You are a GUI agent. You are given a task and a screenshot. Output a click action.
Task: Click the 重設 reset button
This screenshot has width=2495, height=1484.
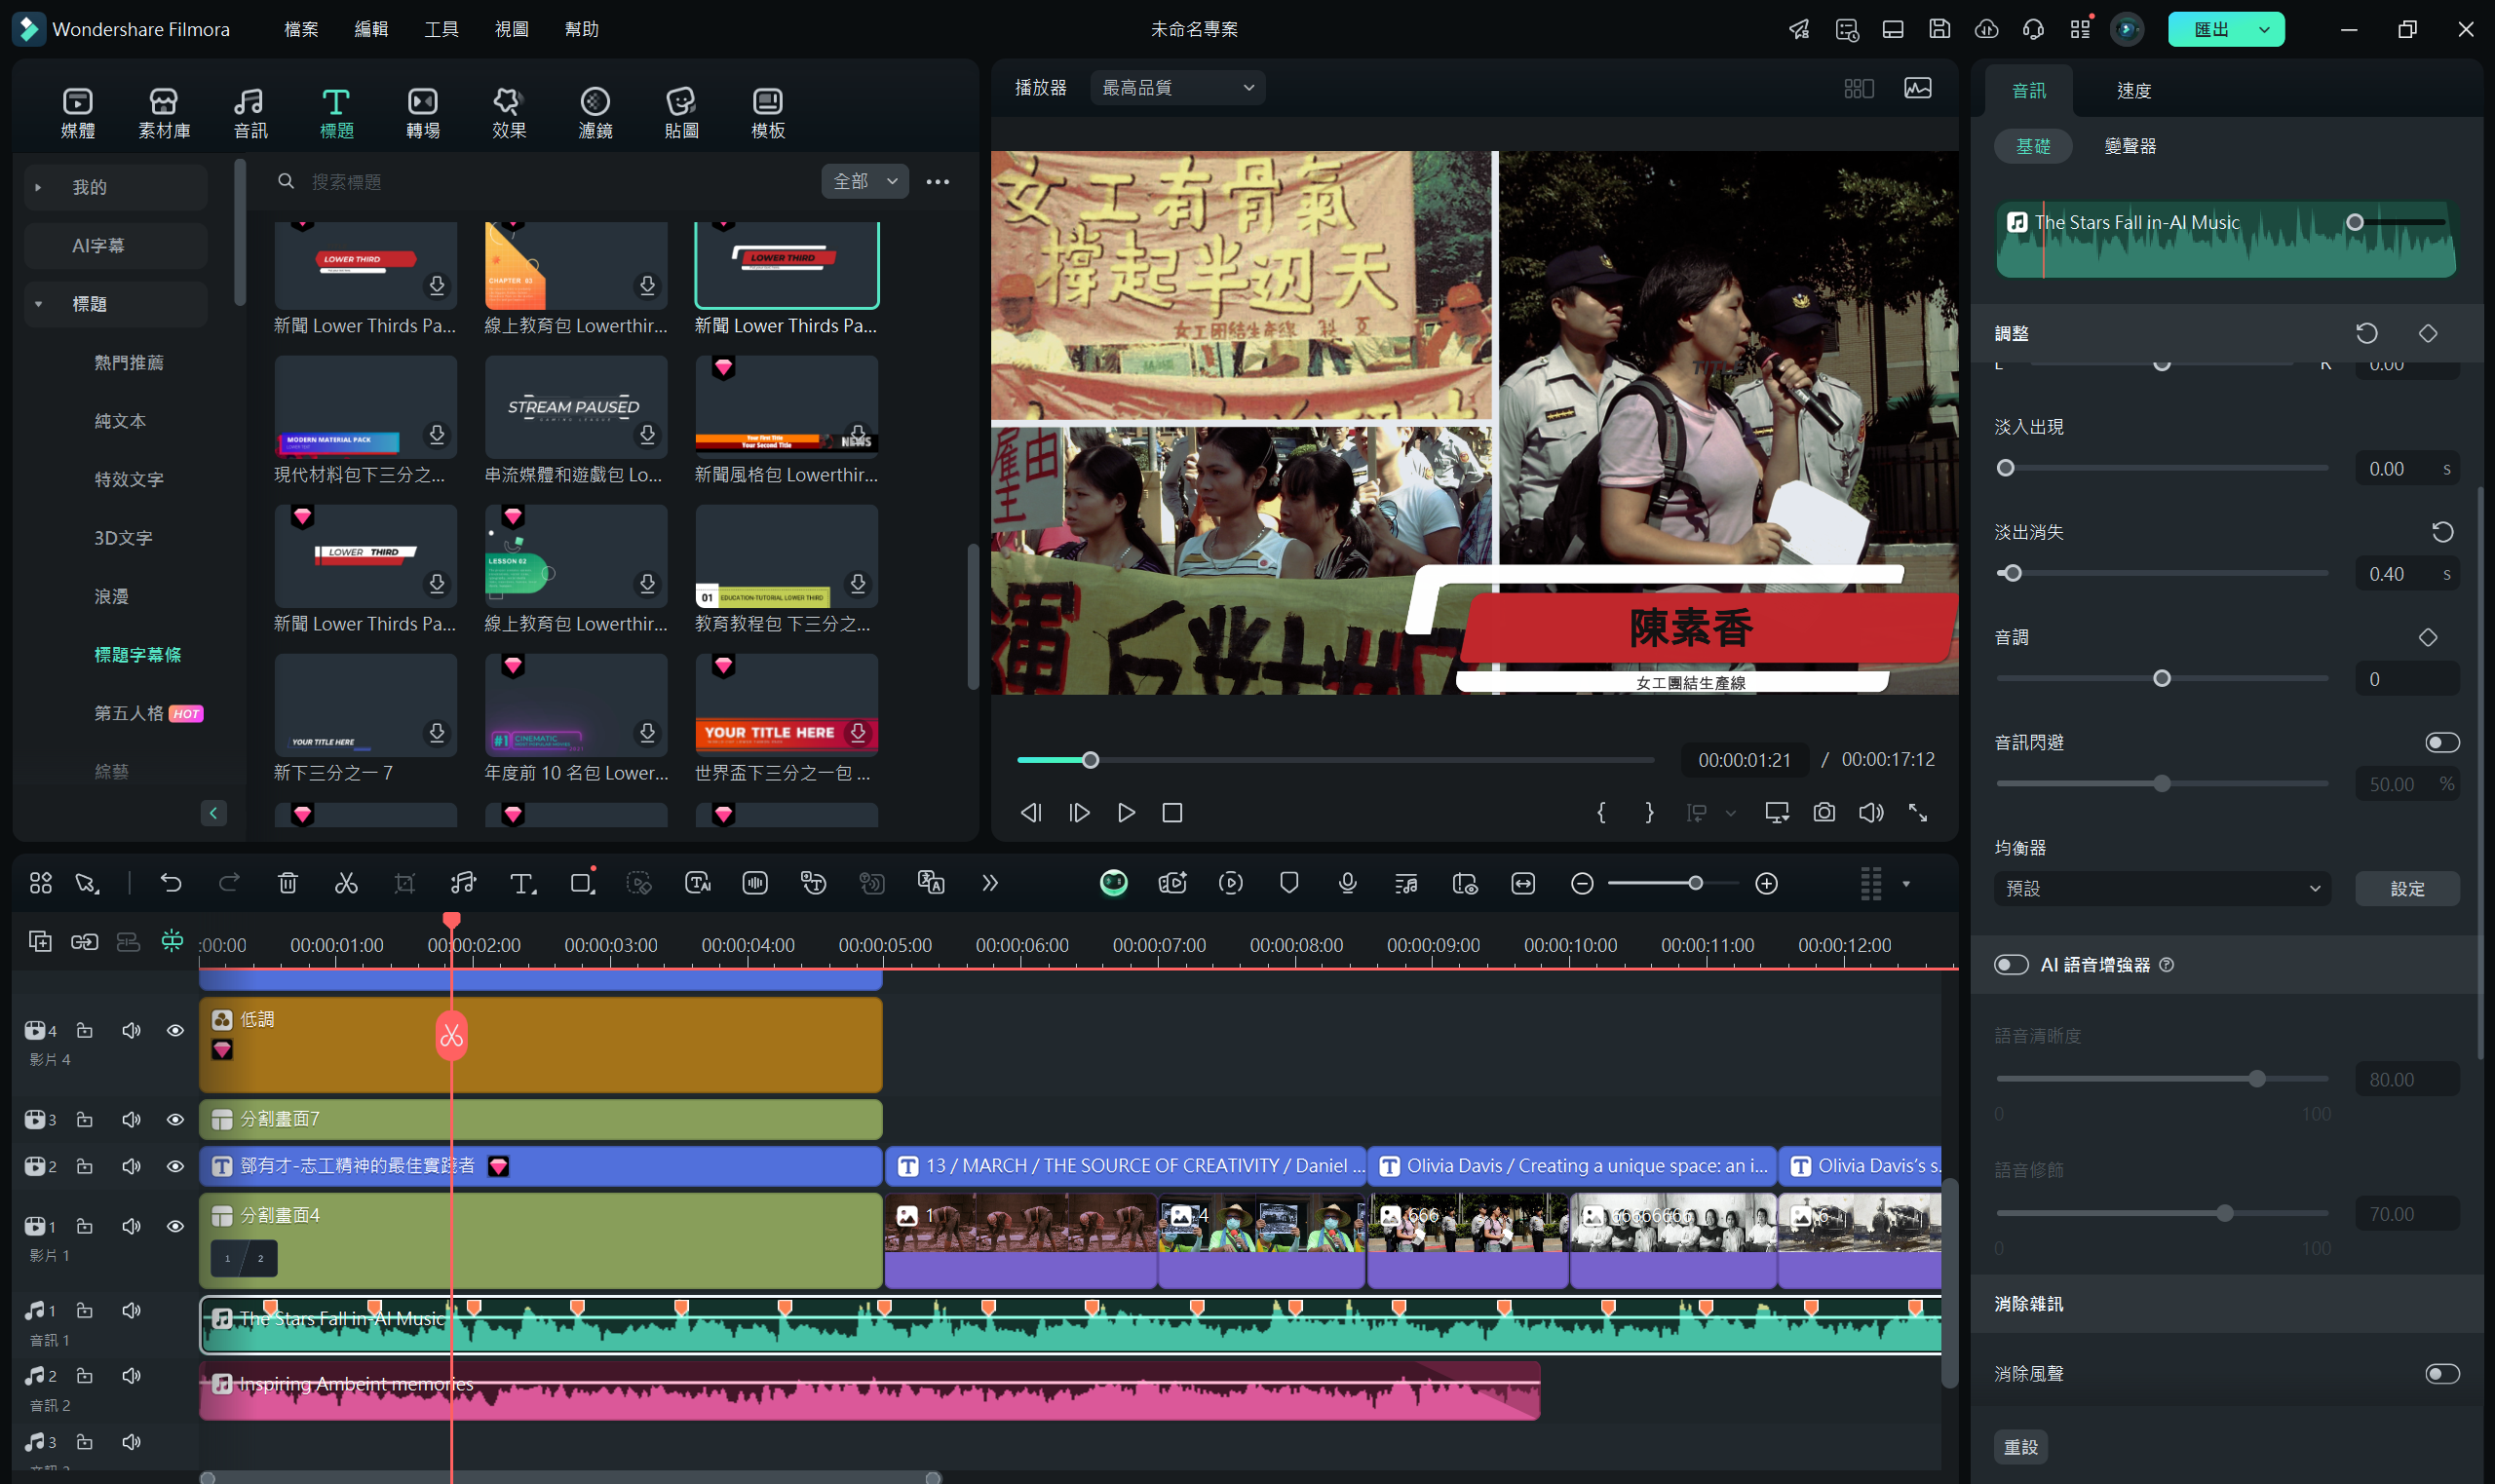pos(2021,1446)
